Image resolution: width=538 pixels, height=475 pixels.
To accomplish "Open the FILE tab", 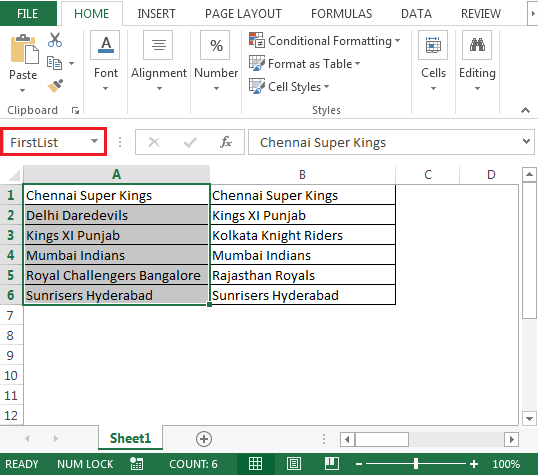I will coord(28,13).
